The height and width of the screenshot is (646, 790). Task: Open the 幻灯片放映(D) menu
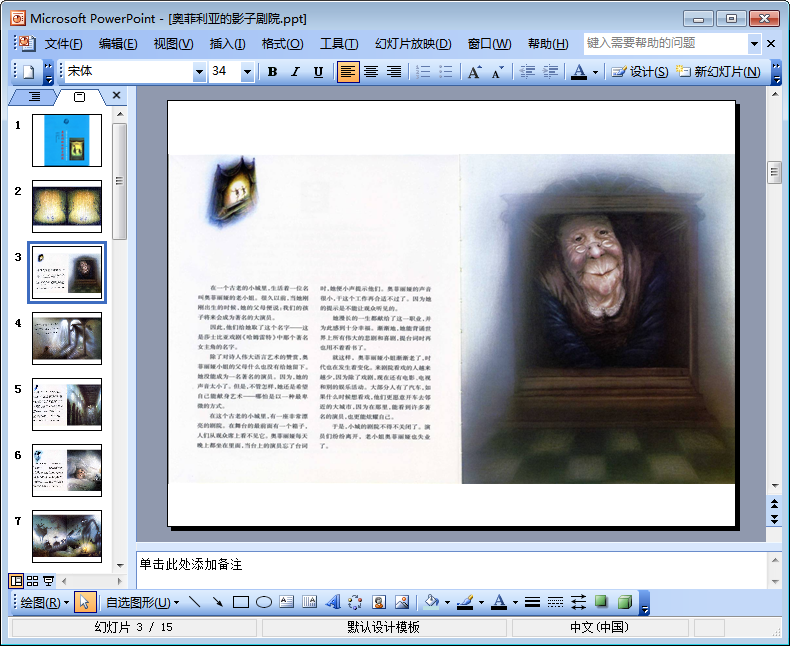(x=413, y=44)
